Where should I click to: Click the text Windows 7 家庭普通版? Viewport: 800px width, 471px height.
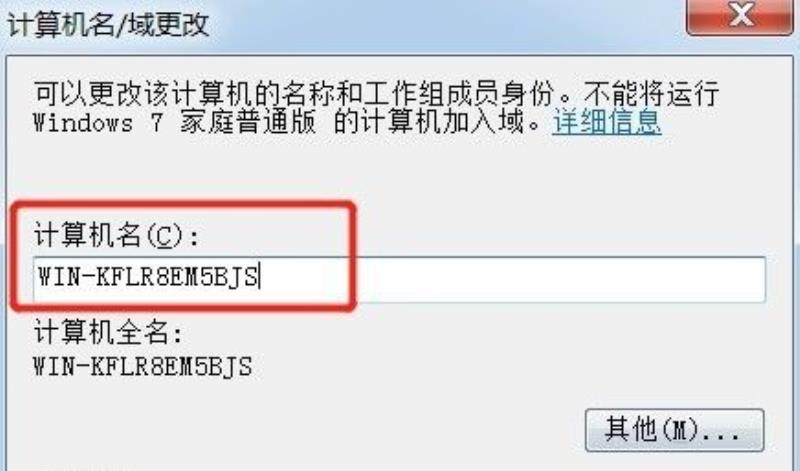[174, 122]
